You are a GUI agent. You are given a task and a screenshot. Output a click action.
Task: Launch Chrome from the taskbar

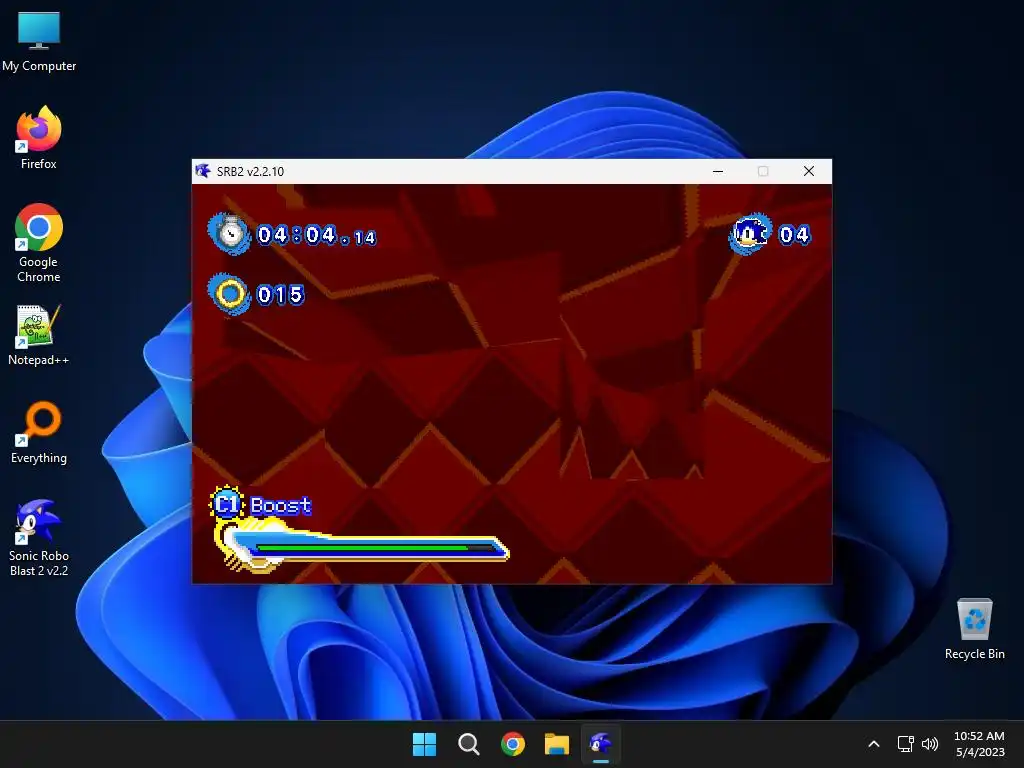pyautogui.click(x=513, y=744)
